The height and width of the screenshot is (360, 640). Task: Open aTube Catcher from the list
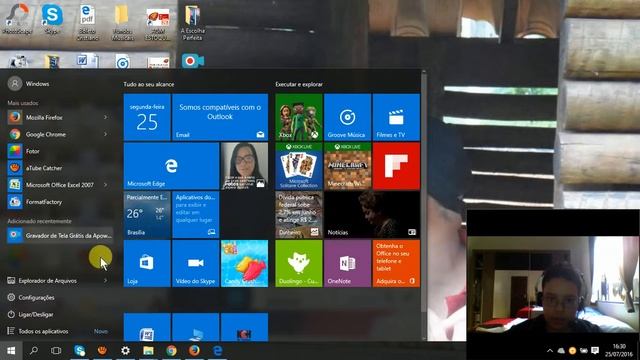(59, 168)
